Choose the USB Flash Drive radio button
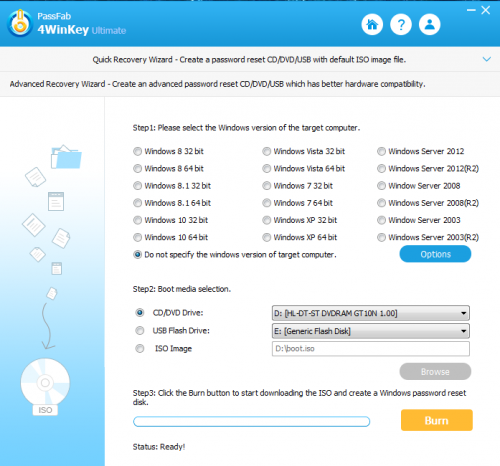This screenshot has width=500, height=466. point(140,331)
